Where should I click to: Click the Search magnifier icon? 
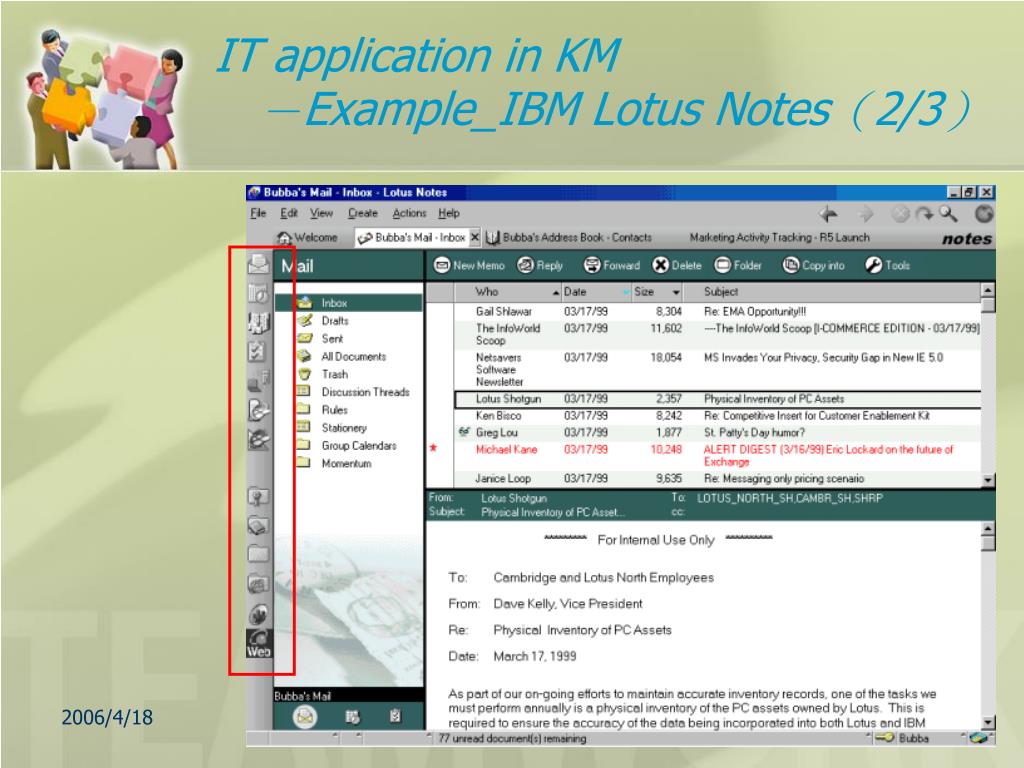(x=948, y=214)
